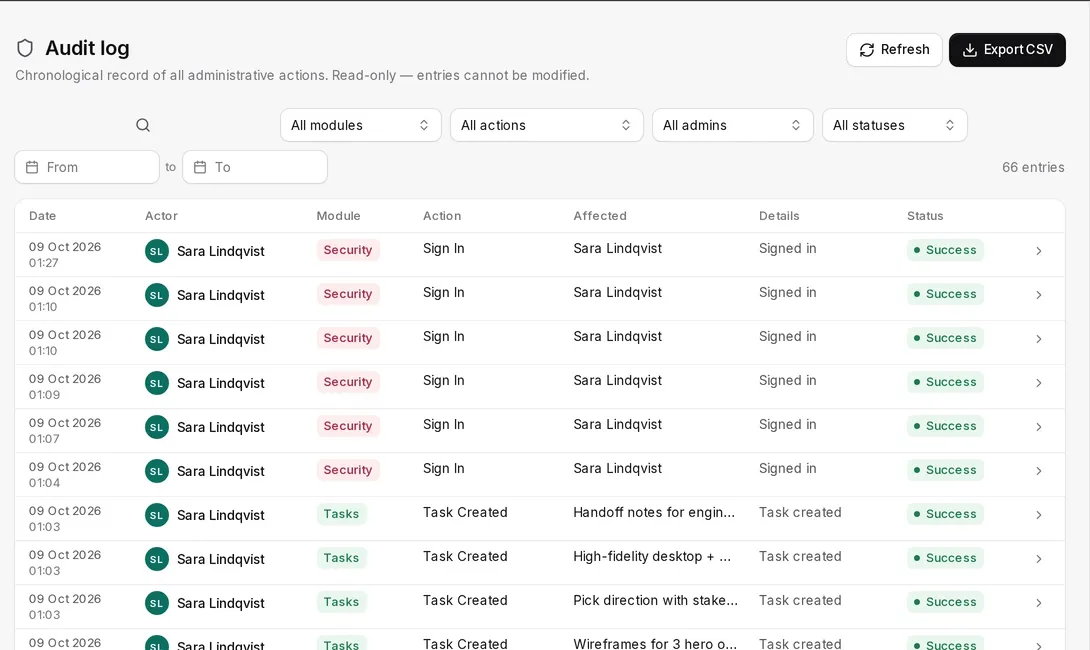Open chevron for Handoff notes task row
This screenshot has width=1090, height=650.
coord(1039,515)
